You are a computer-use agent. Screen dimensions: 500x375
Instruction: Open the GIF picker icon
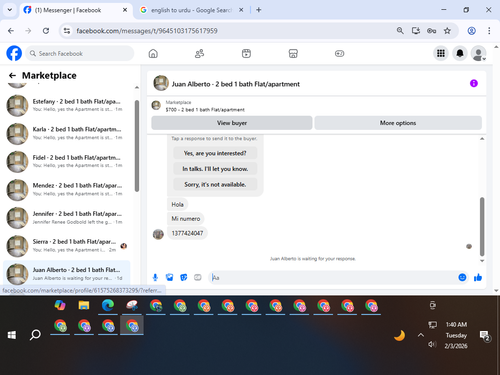tap(198, 277)
